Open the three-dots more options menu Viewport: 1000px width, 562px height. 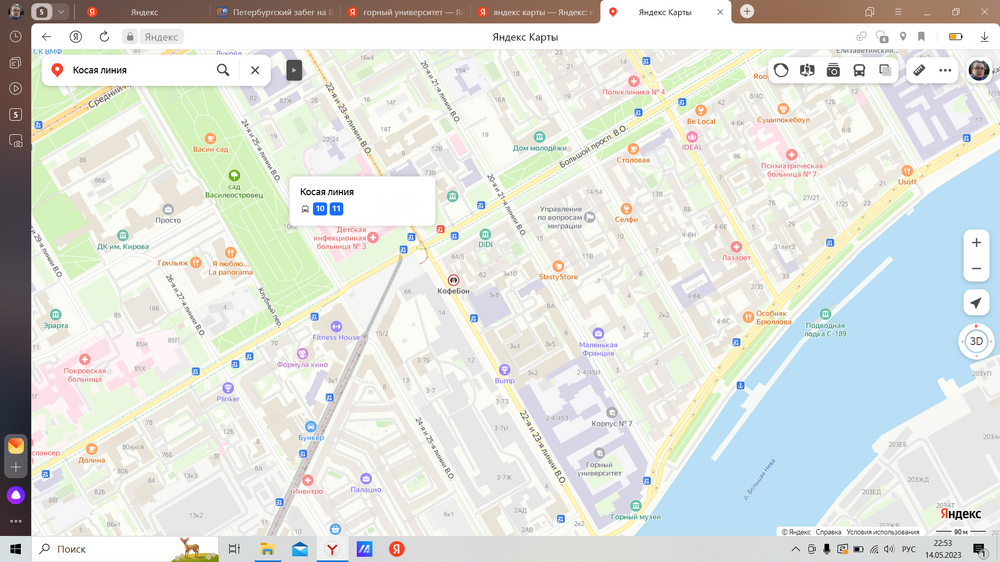pos(945,70)
